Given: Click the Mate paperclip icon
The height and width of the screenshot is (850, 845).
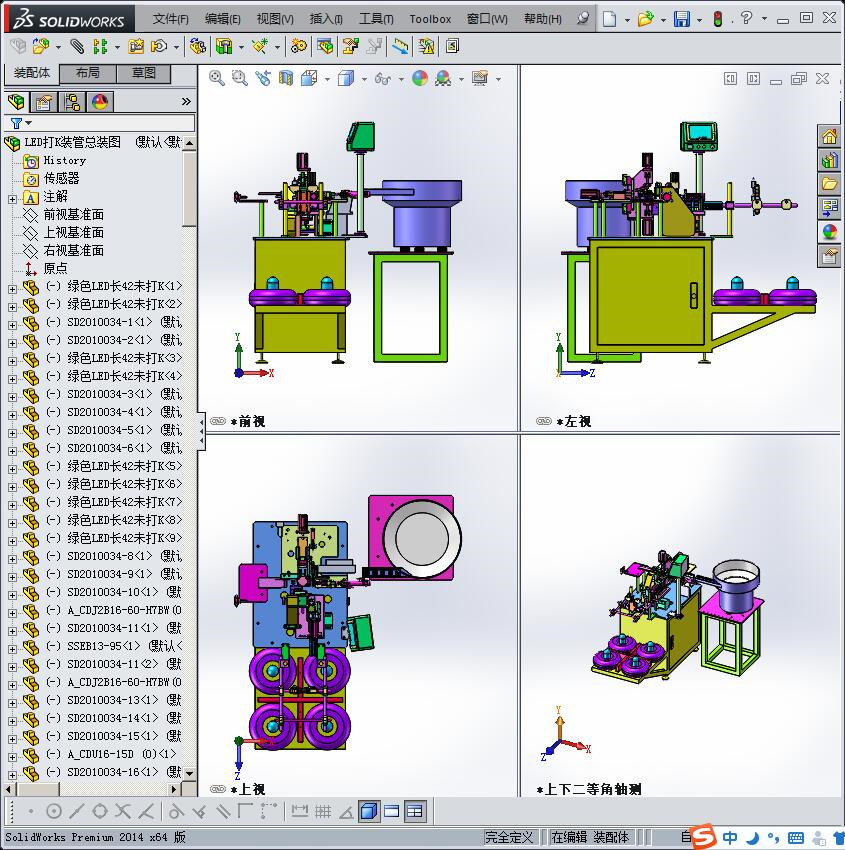Looking at the screenshot, I should coord(77,47).
